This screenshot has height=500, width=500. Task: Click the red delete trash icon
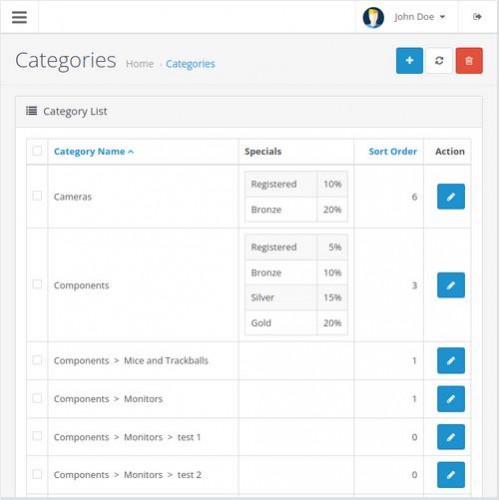coord(469,61)
